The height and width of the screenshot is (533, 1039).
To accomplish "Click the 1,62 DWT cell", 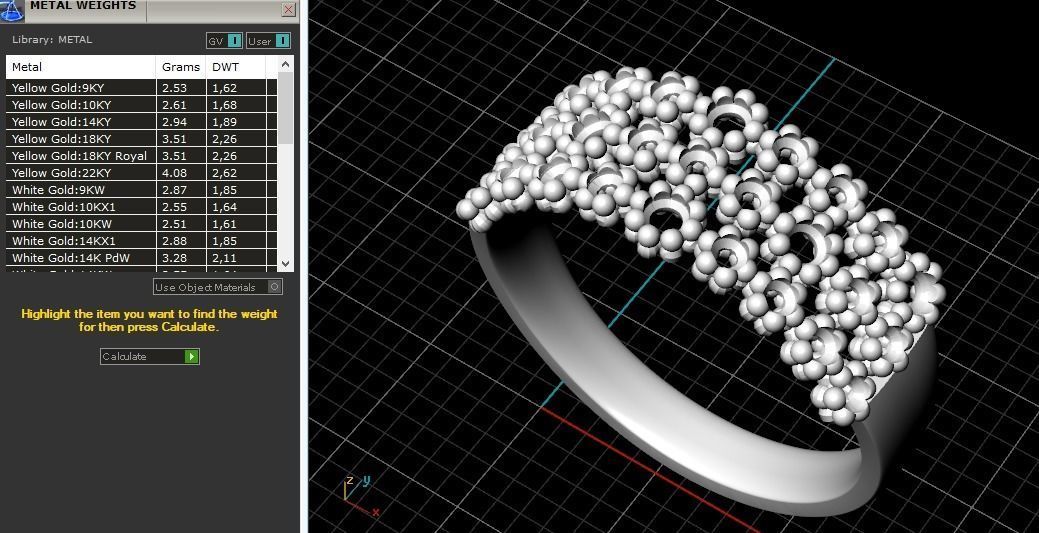I will click(236, 88).
